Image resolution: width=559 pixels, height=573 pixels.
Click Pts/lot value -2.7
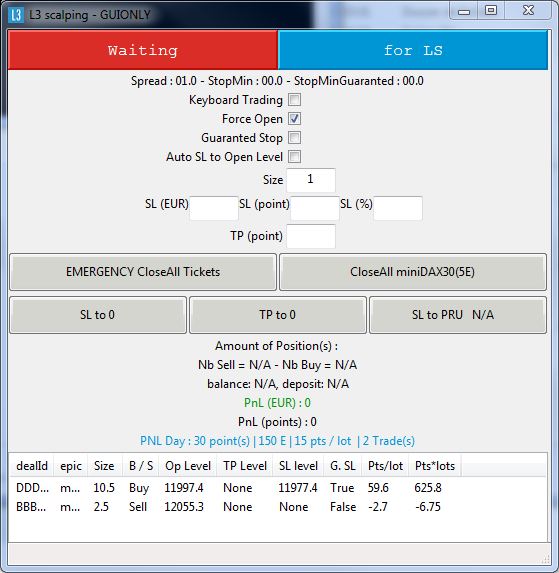pos(378,506)
